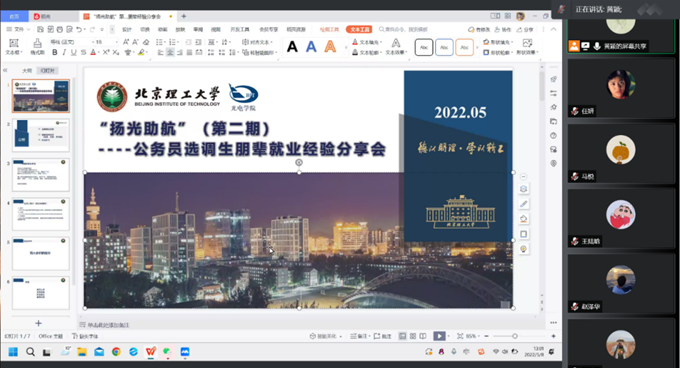Toggle bold formatting in the ribbon
Viewport: 680px width, 368px height.
[55, 52]
